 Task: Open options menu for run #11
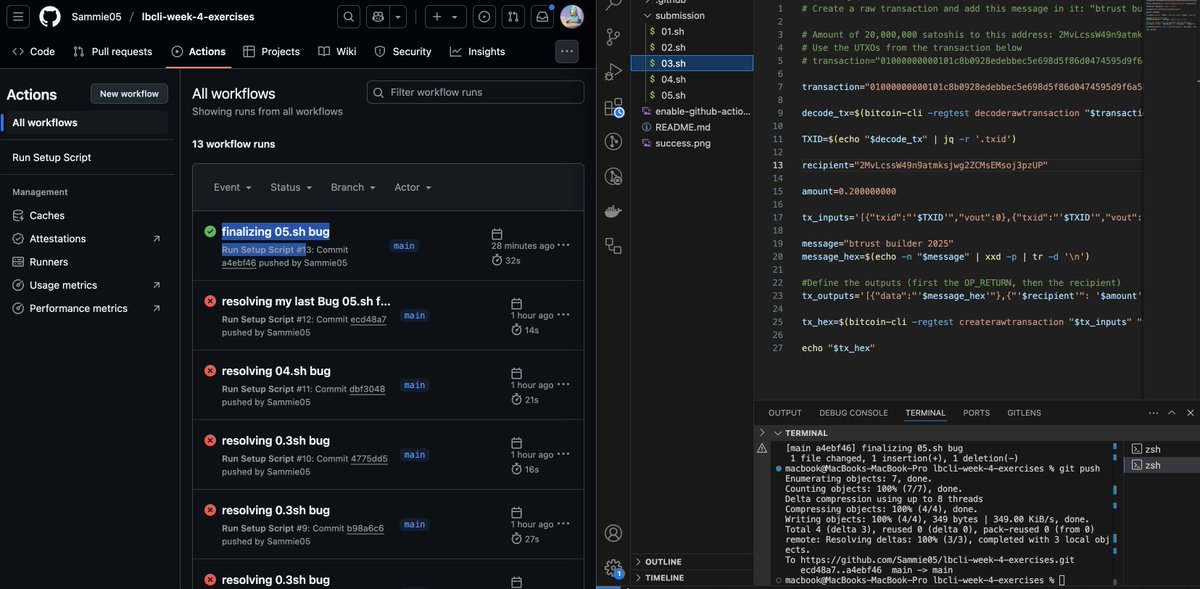[564, 385]
